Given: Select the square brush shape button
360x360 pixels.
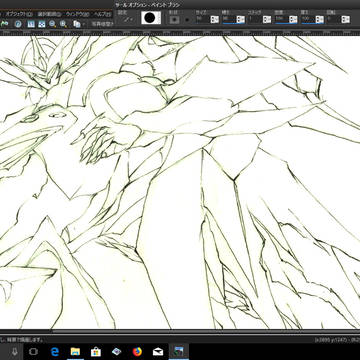Looking at the screenshot, I should point(174,19).
